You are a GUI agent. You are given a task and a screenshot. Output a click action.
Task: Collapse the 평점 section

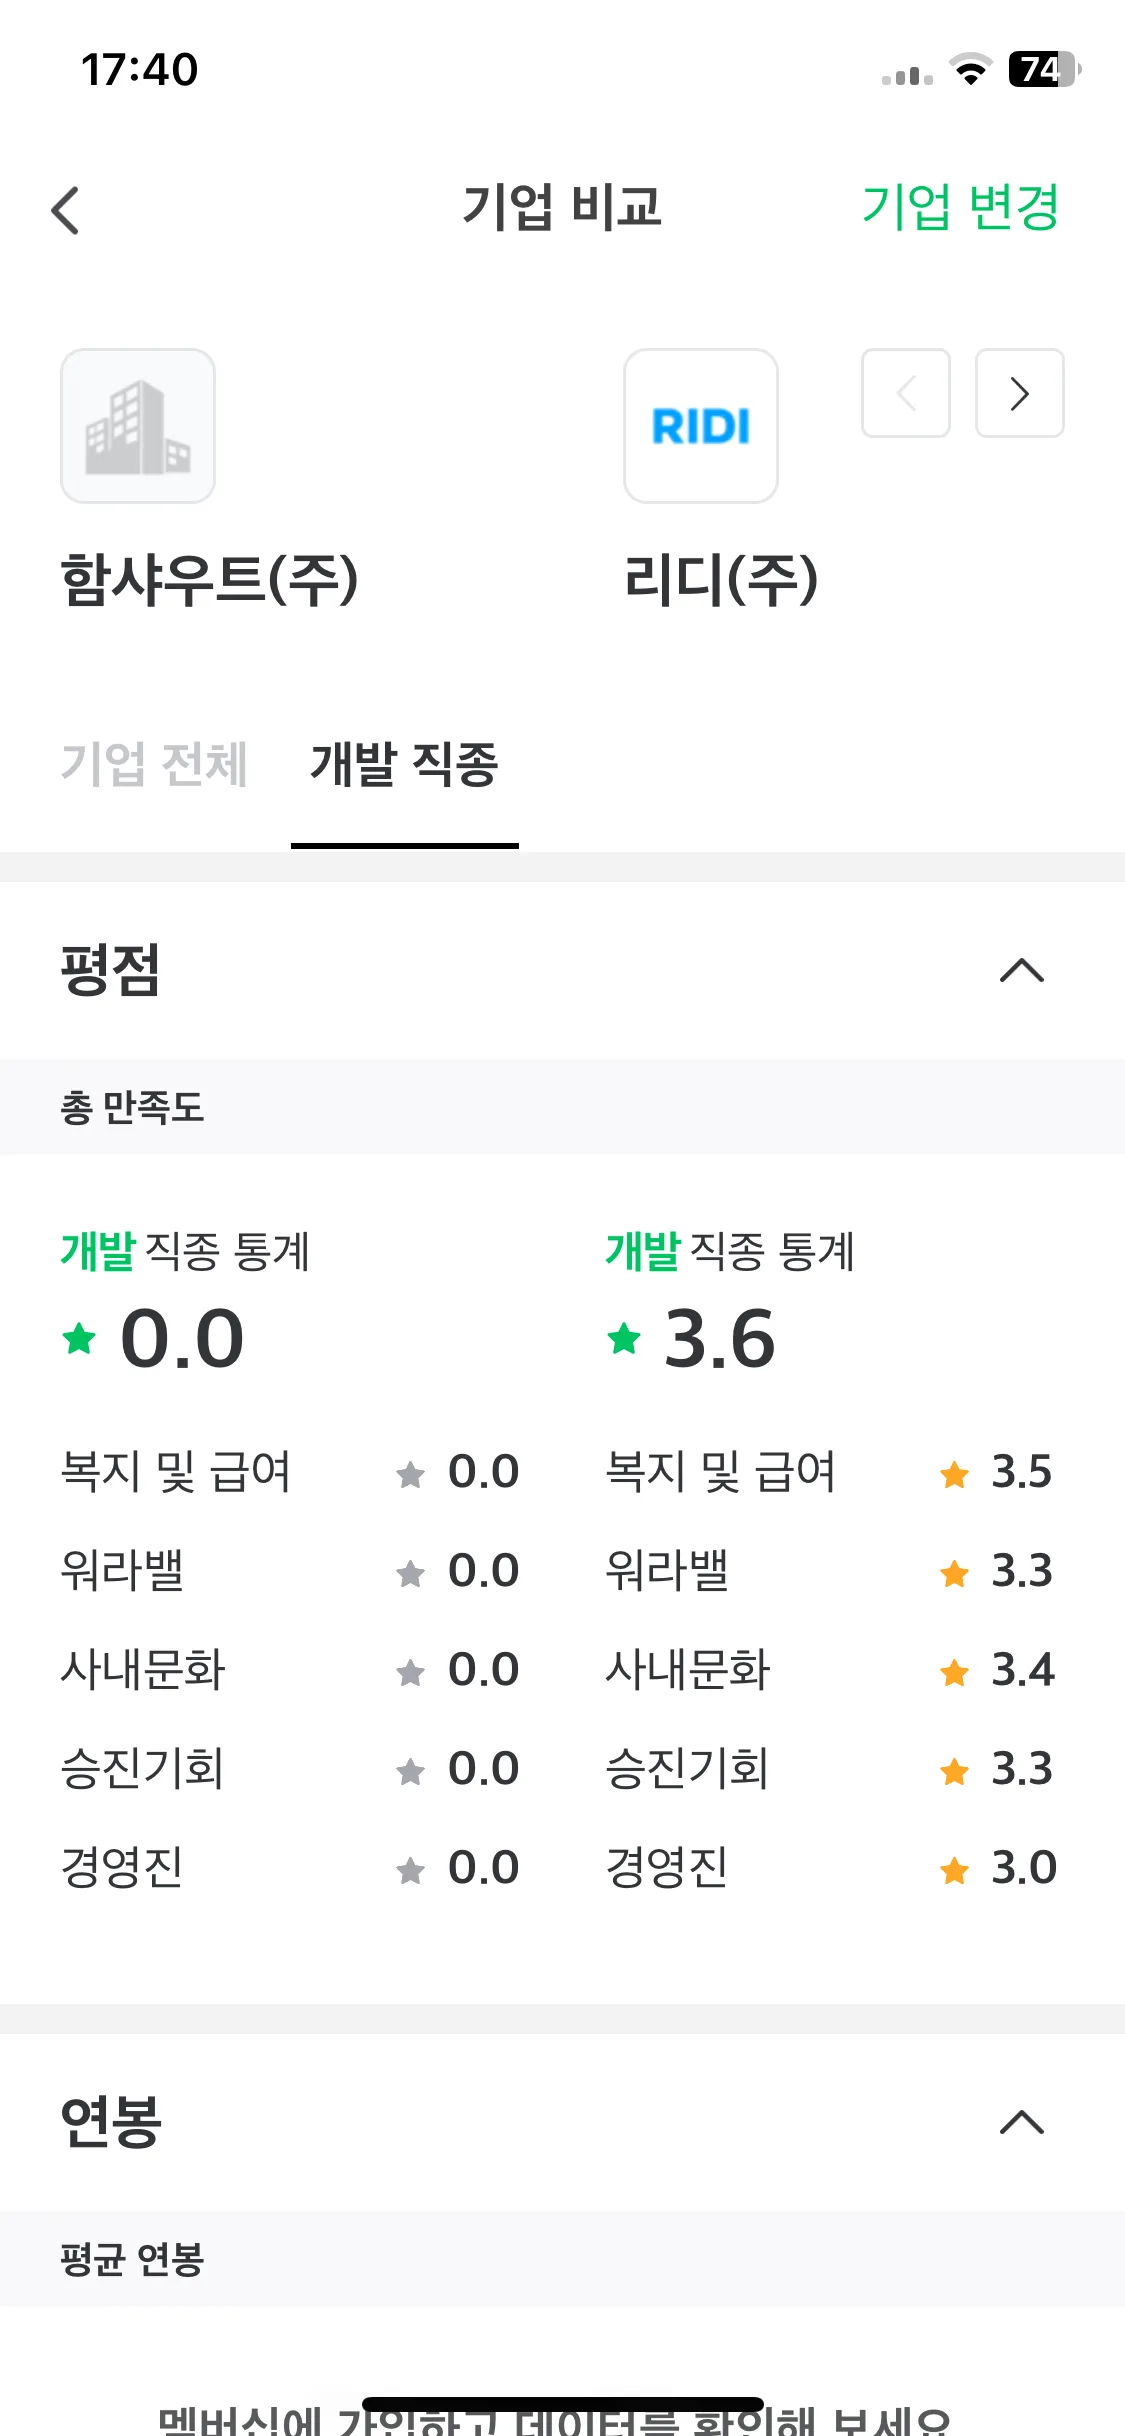1022,971
